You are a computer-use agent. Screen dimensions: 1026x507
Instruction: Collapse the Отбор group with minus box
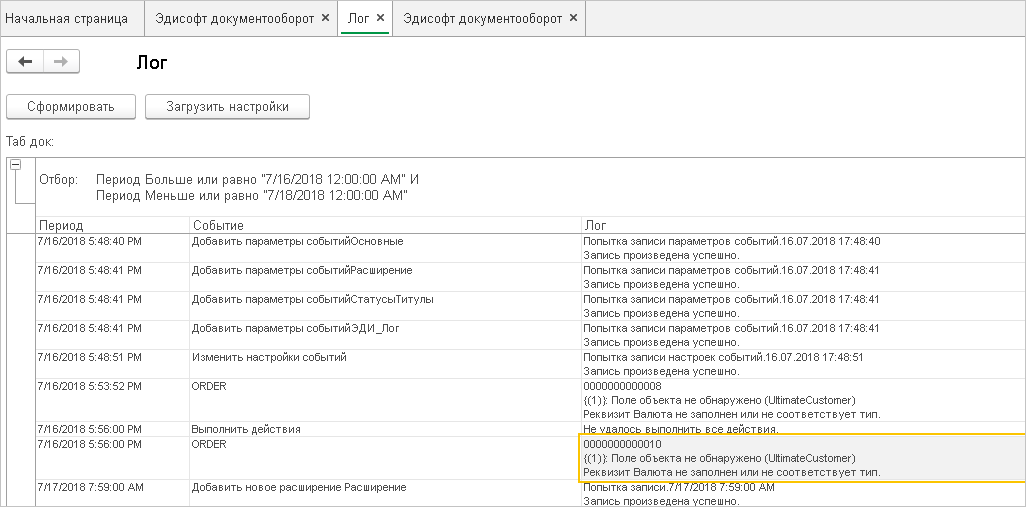(15, 166)
